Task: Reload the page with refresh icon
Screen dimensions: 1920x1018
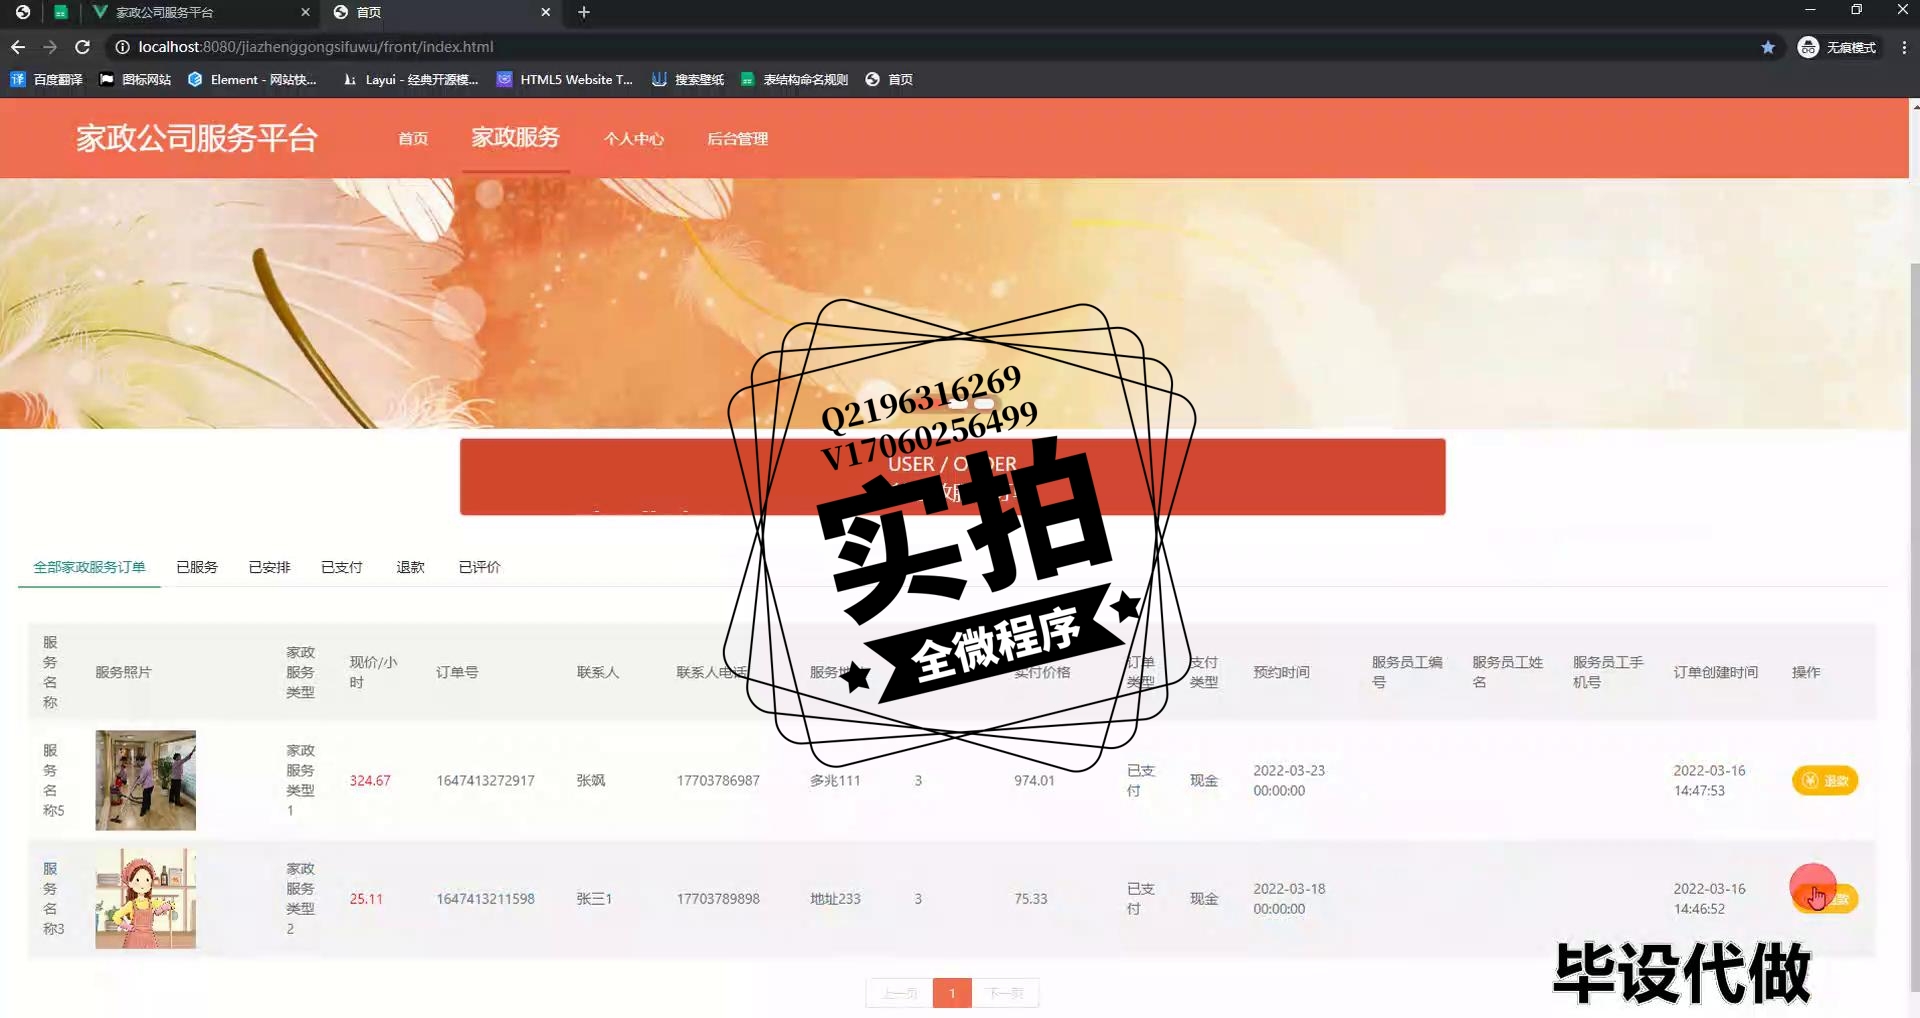Action: [x=83, y=47]
